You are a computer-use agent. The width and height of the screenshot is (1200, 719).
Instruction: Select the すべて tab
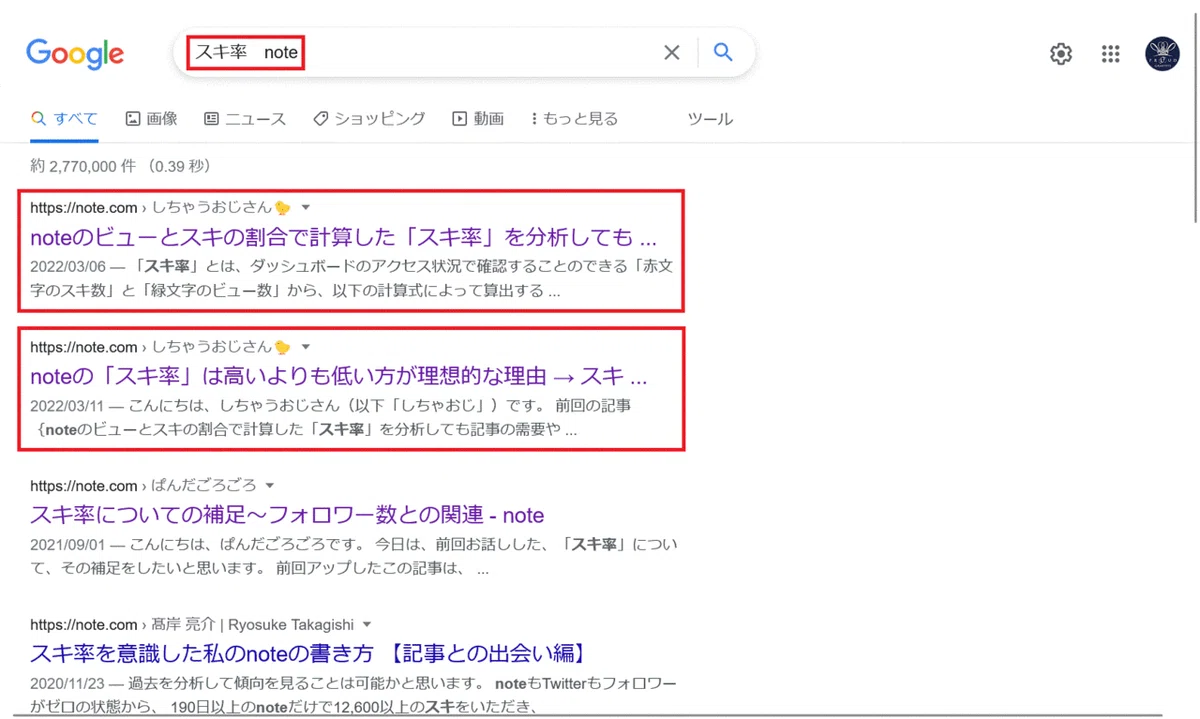pos(64,119)
